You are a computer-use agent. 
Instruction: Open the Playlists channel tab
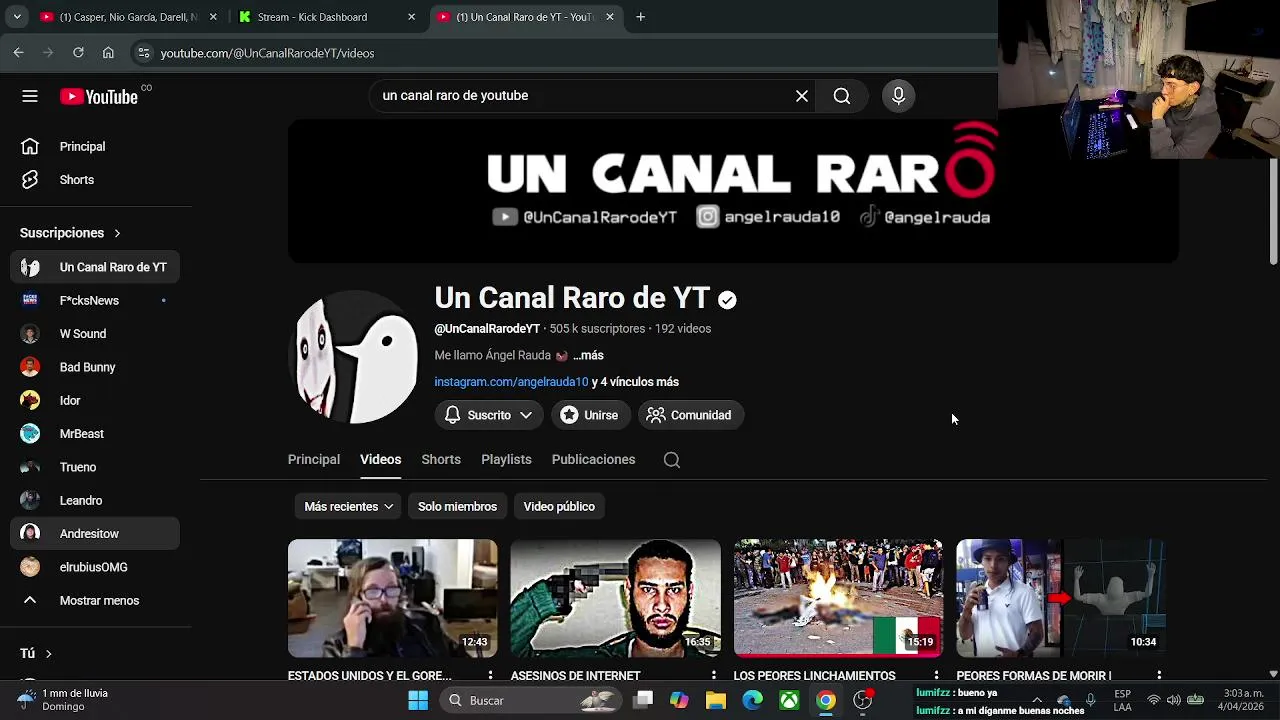pyautogui.click(x=506, y=460)
